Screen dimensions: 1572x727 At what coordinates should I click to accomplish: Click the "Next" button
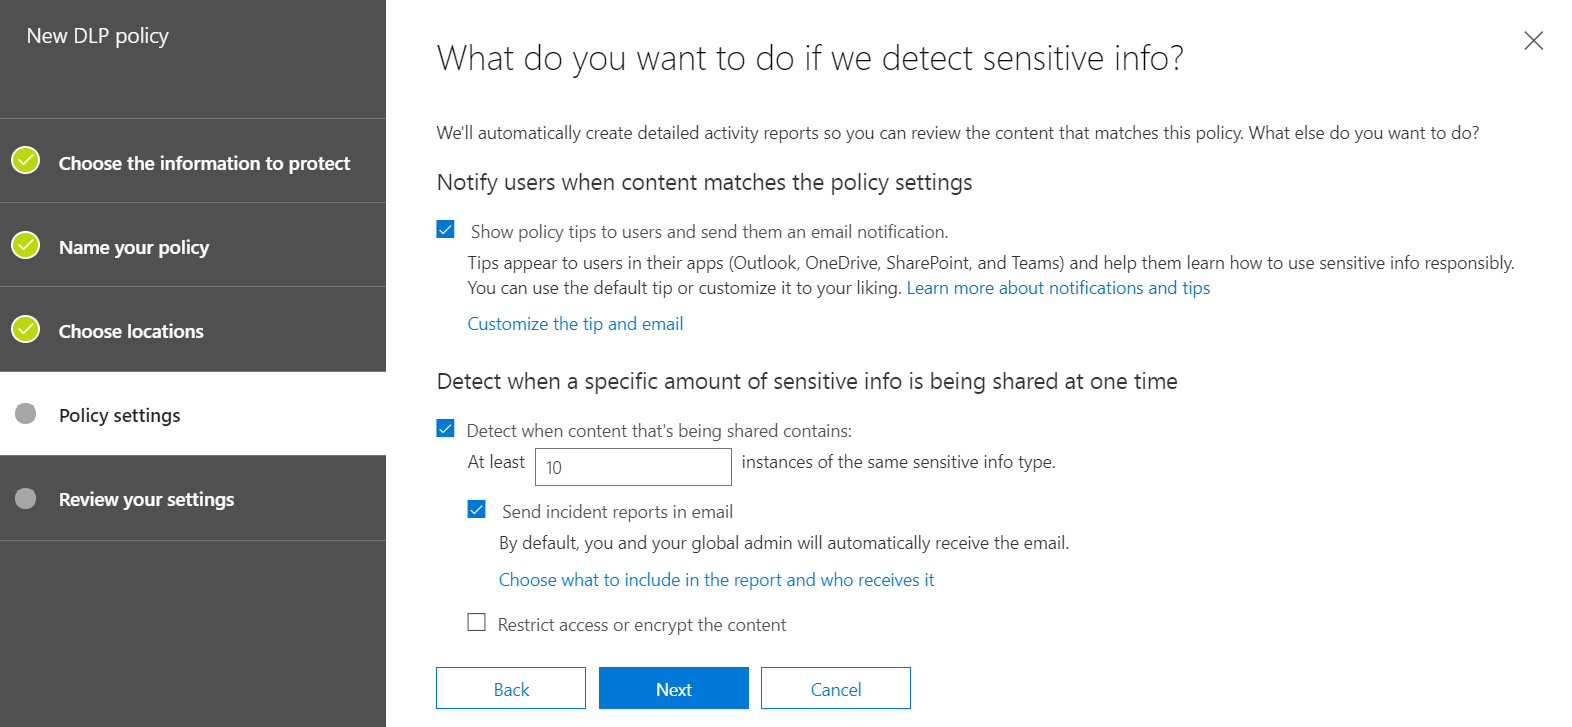pos(673,688)
